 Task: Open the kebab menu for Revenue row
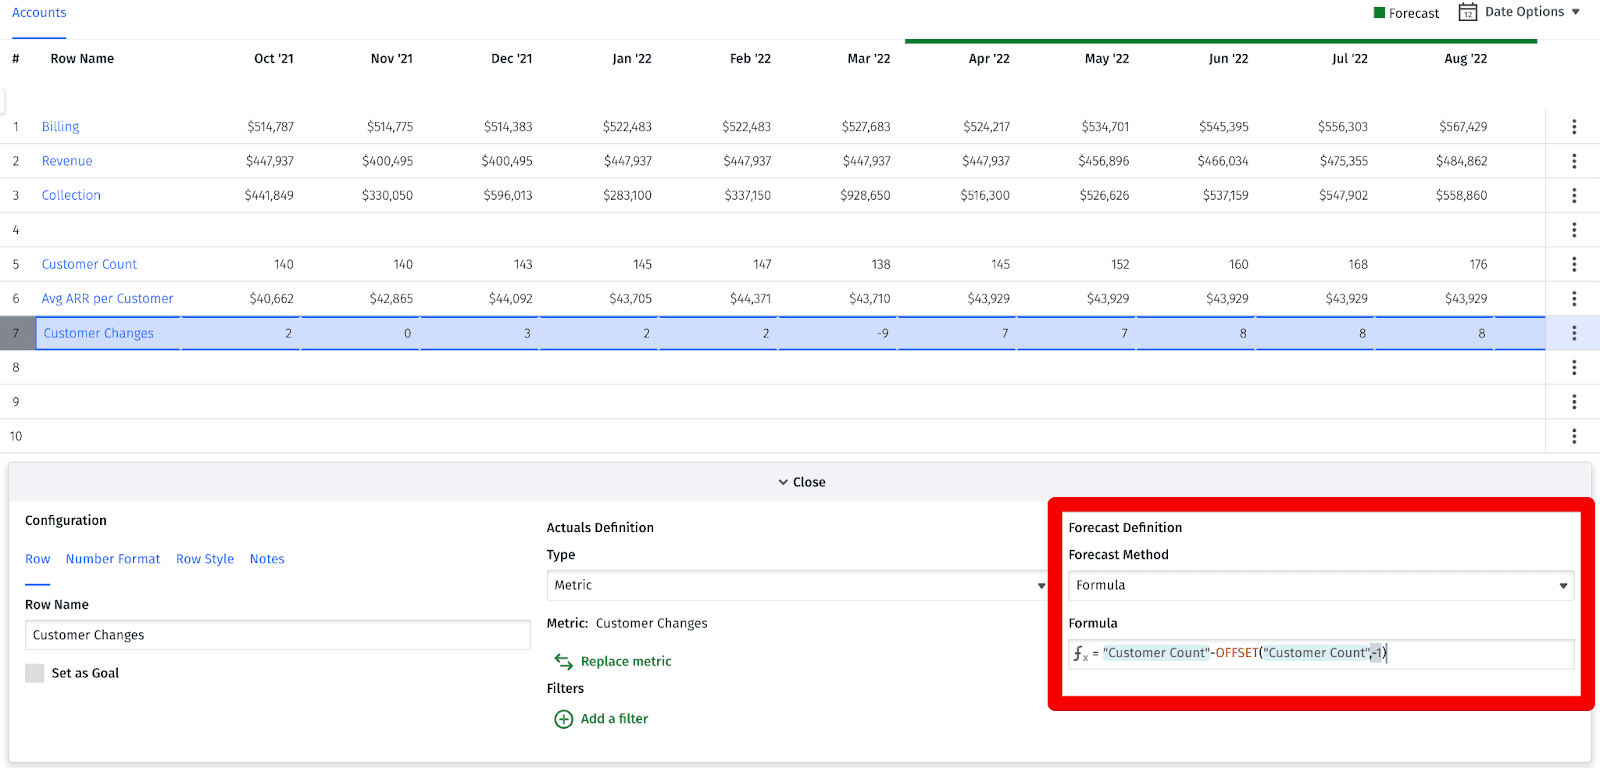1574,161
